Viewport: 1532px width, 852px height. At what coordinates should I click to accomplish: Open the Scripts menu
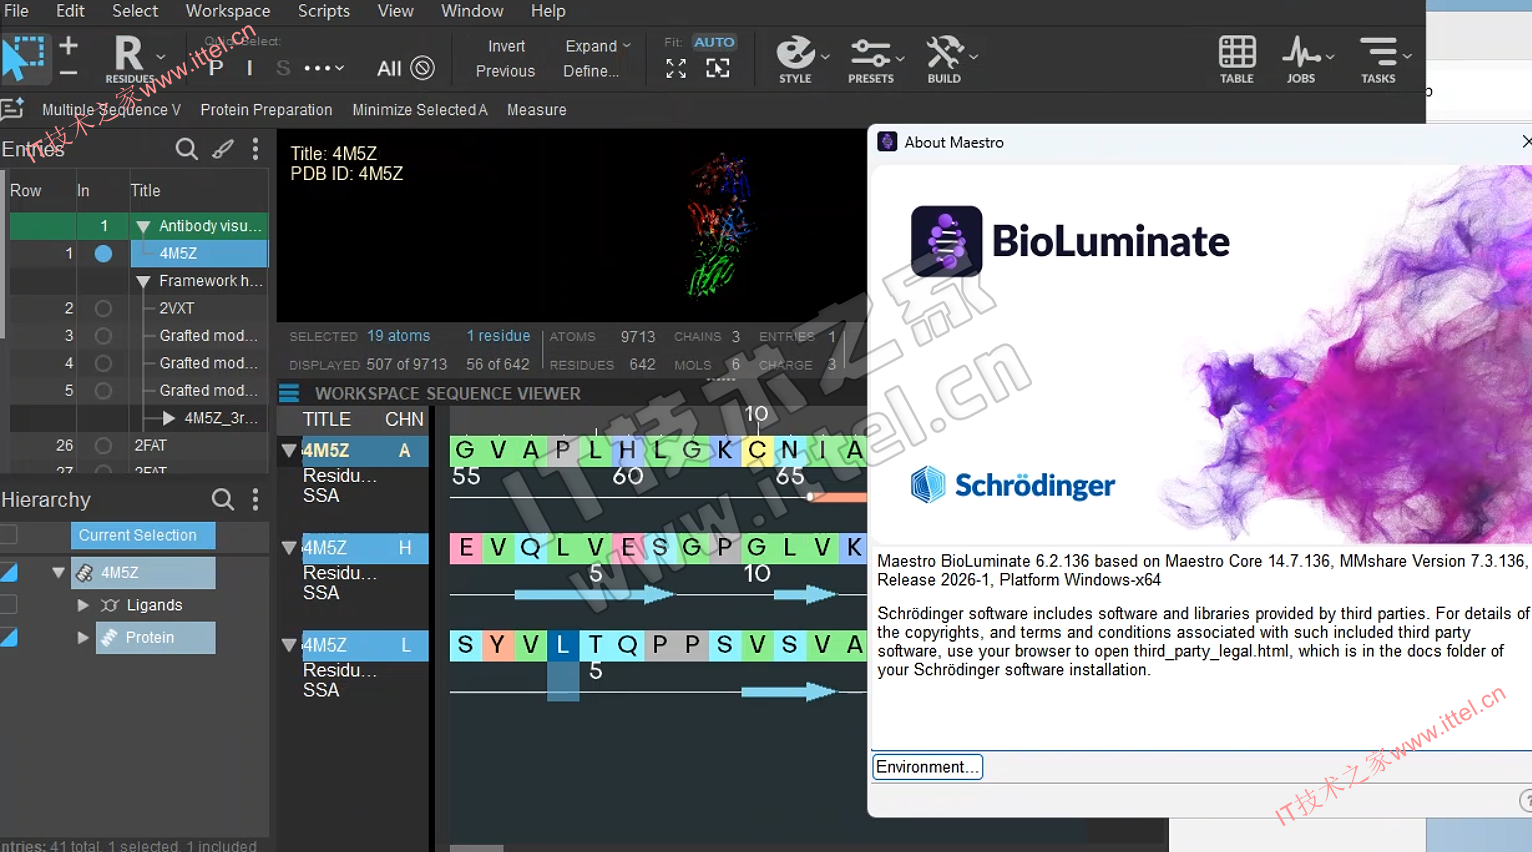coord(324,11)
